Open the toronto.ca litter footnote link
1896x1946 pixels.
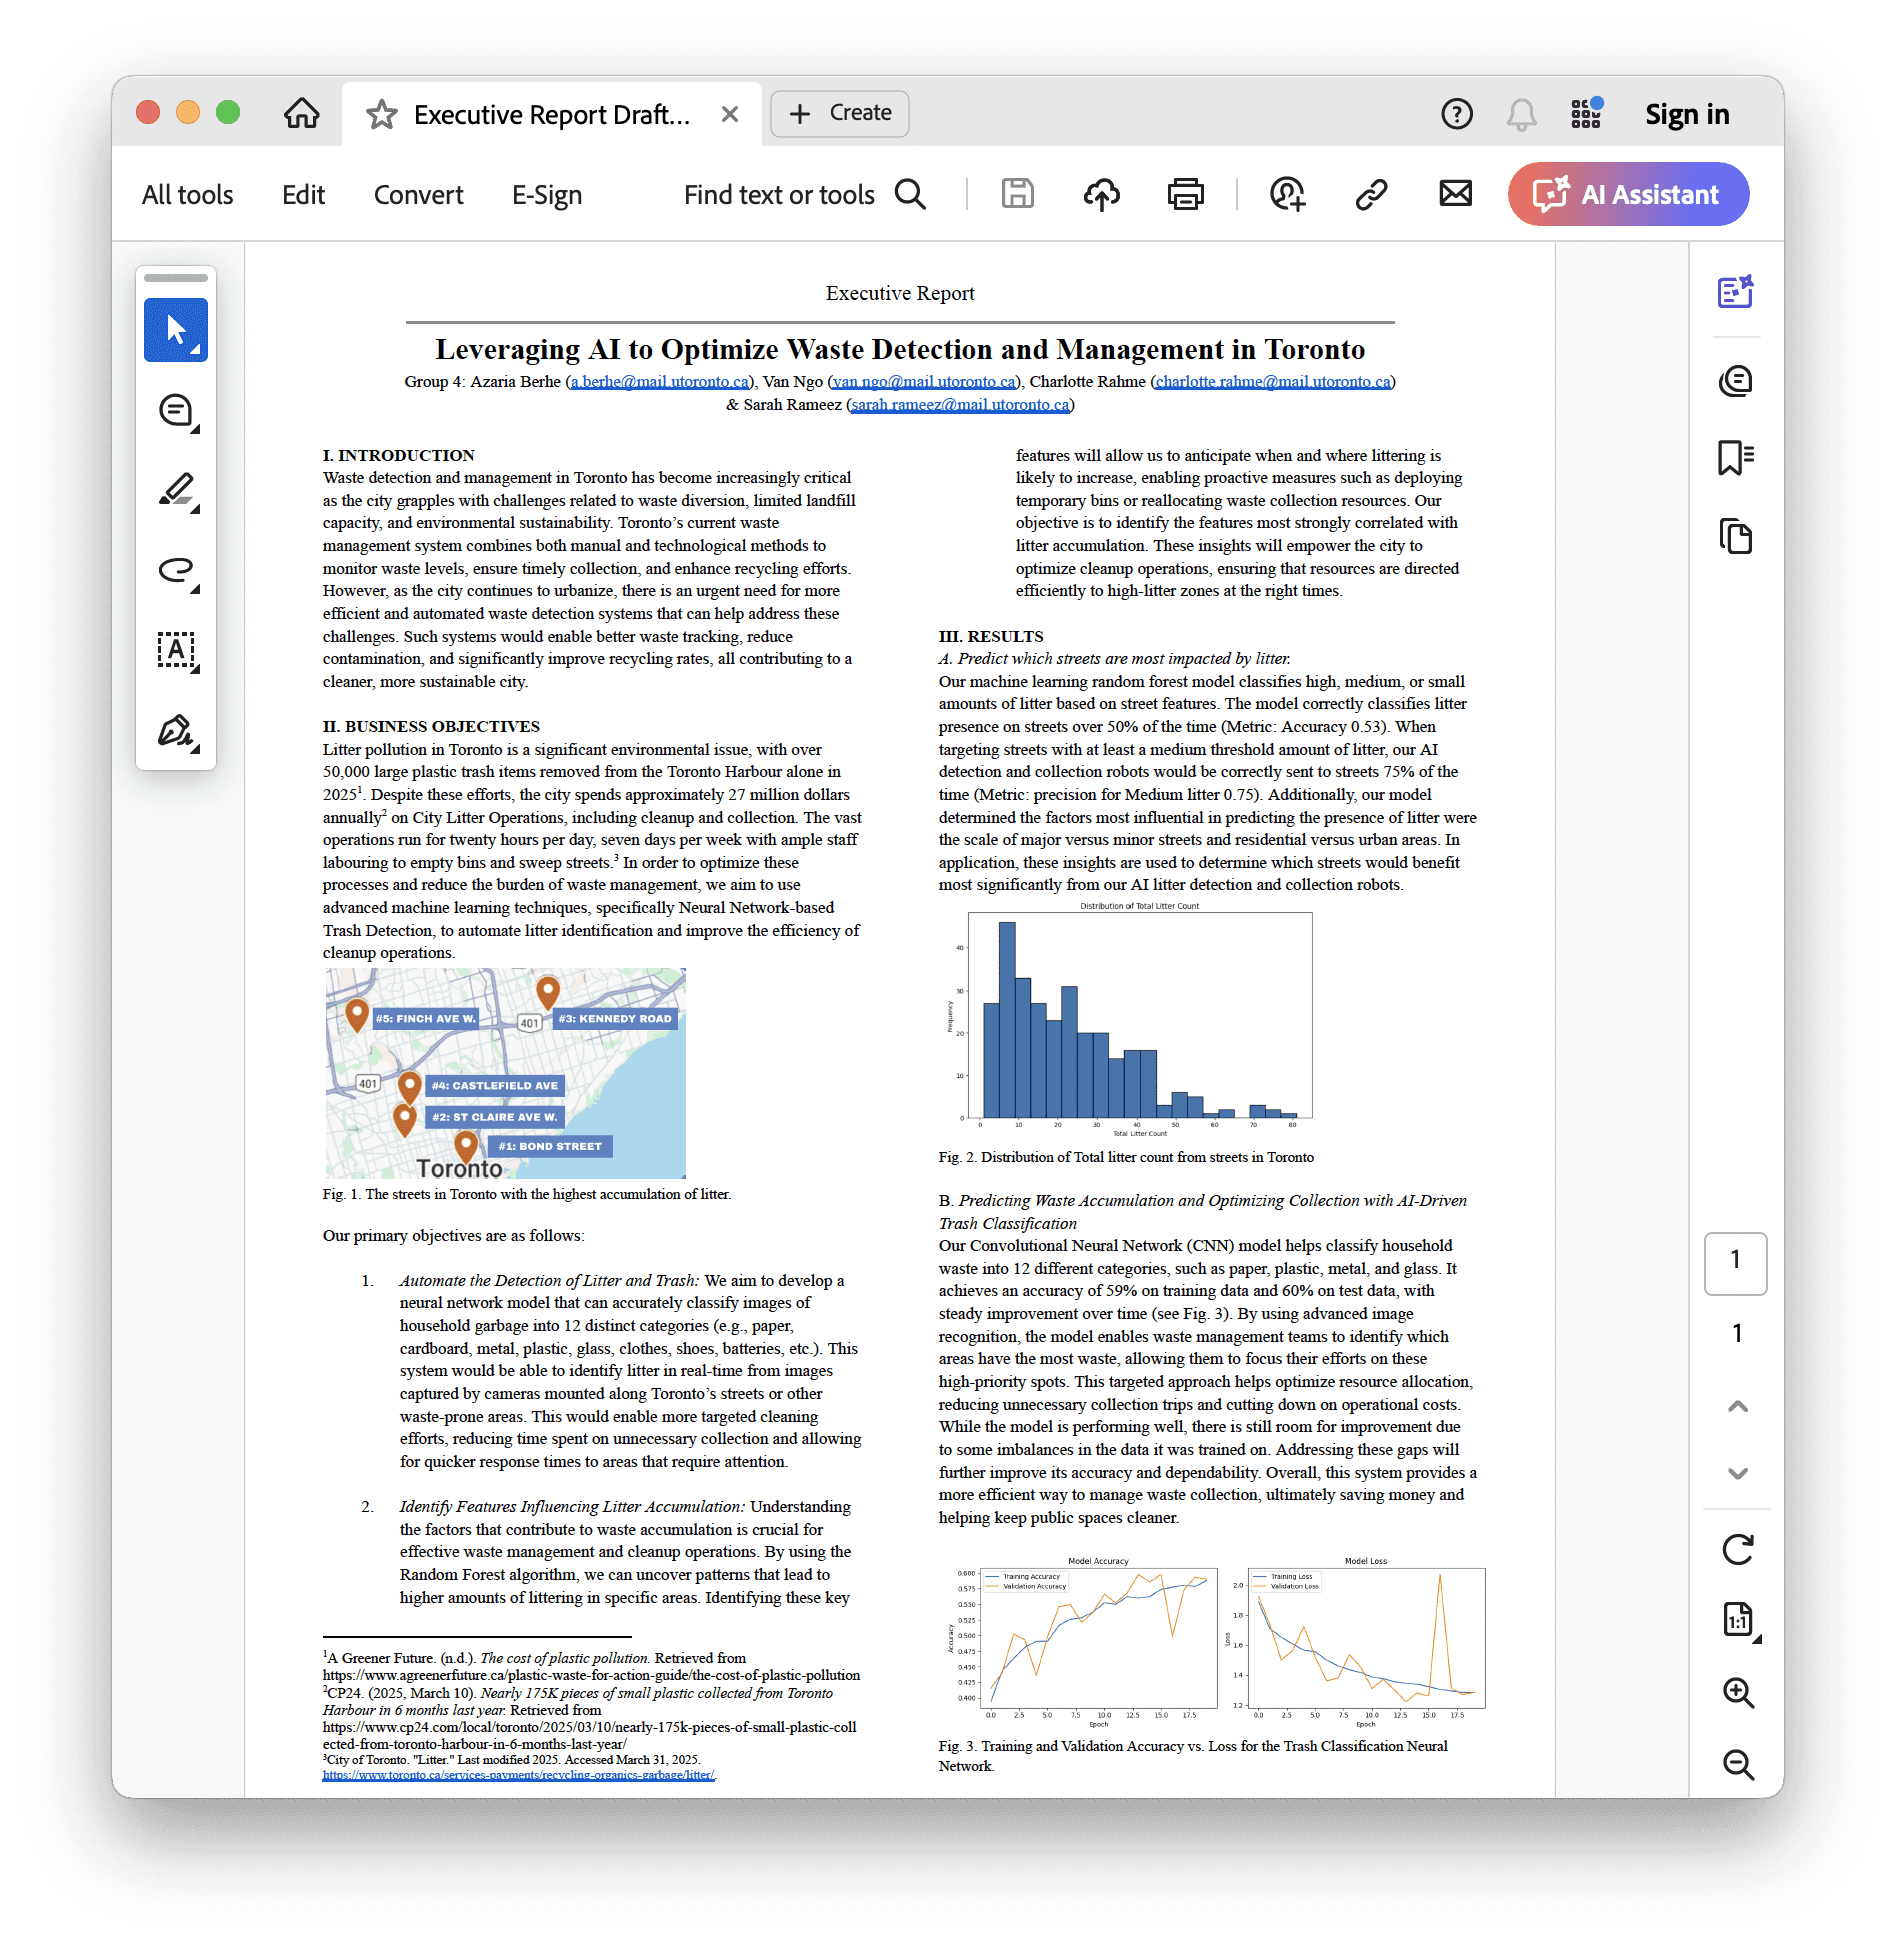[x=519, y=1775]
